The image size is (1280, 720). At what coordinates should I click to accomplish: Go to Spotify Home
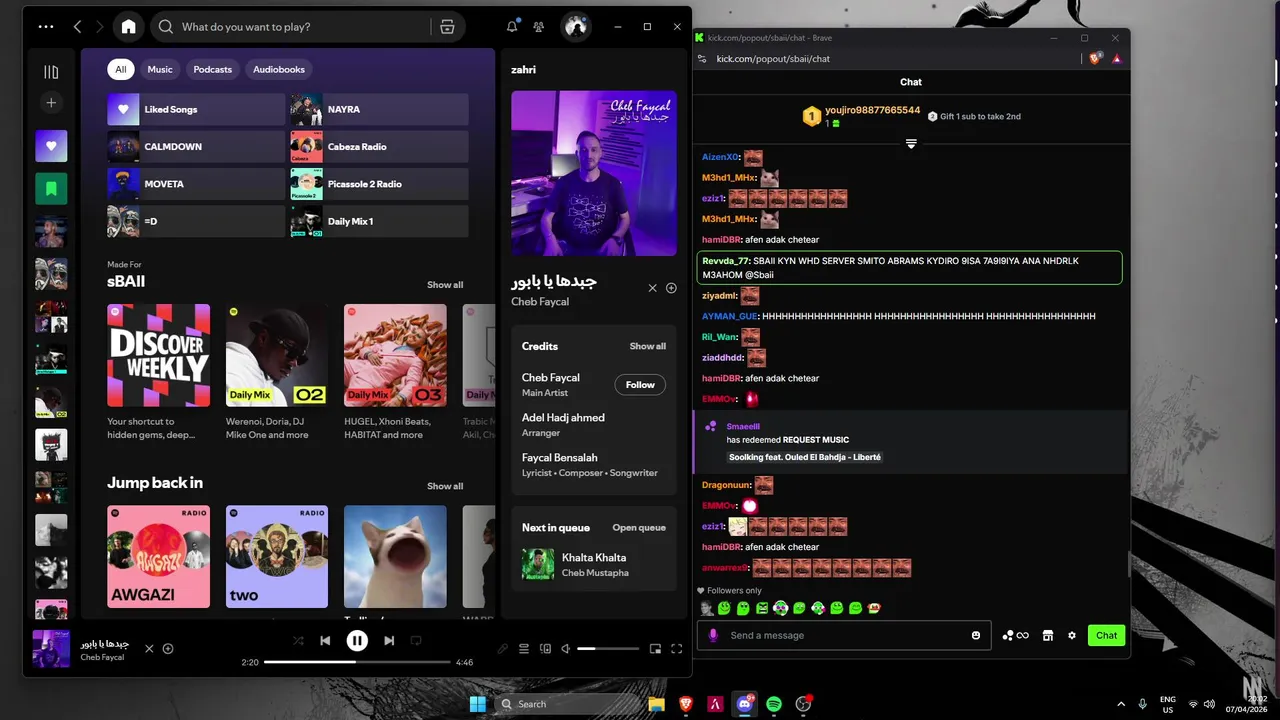[128, 27]
